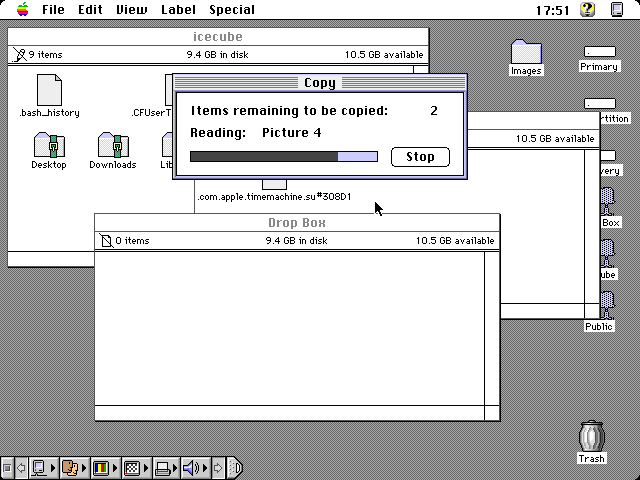Click the Images folder label
Viewport: 640px width, 480px height.
(526, 71)
